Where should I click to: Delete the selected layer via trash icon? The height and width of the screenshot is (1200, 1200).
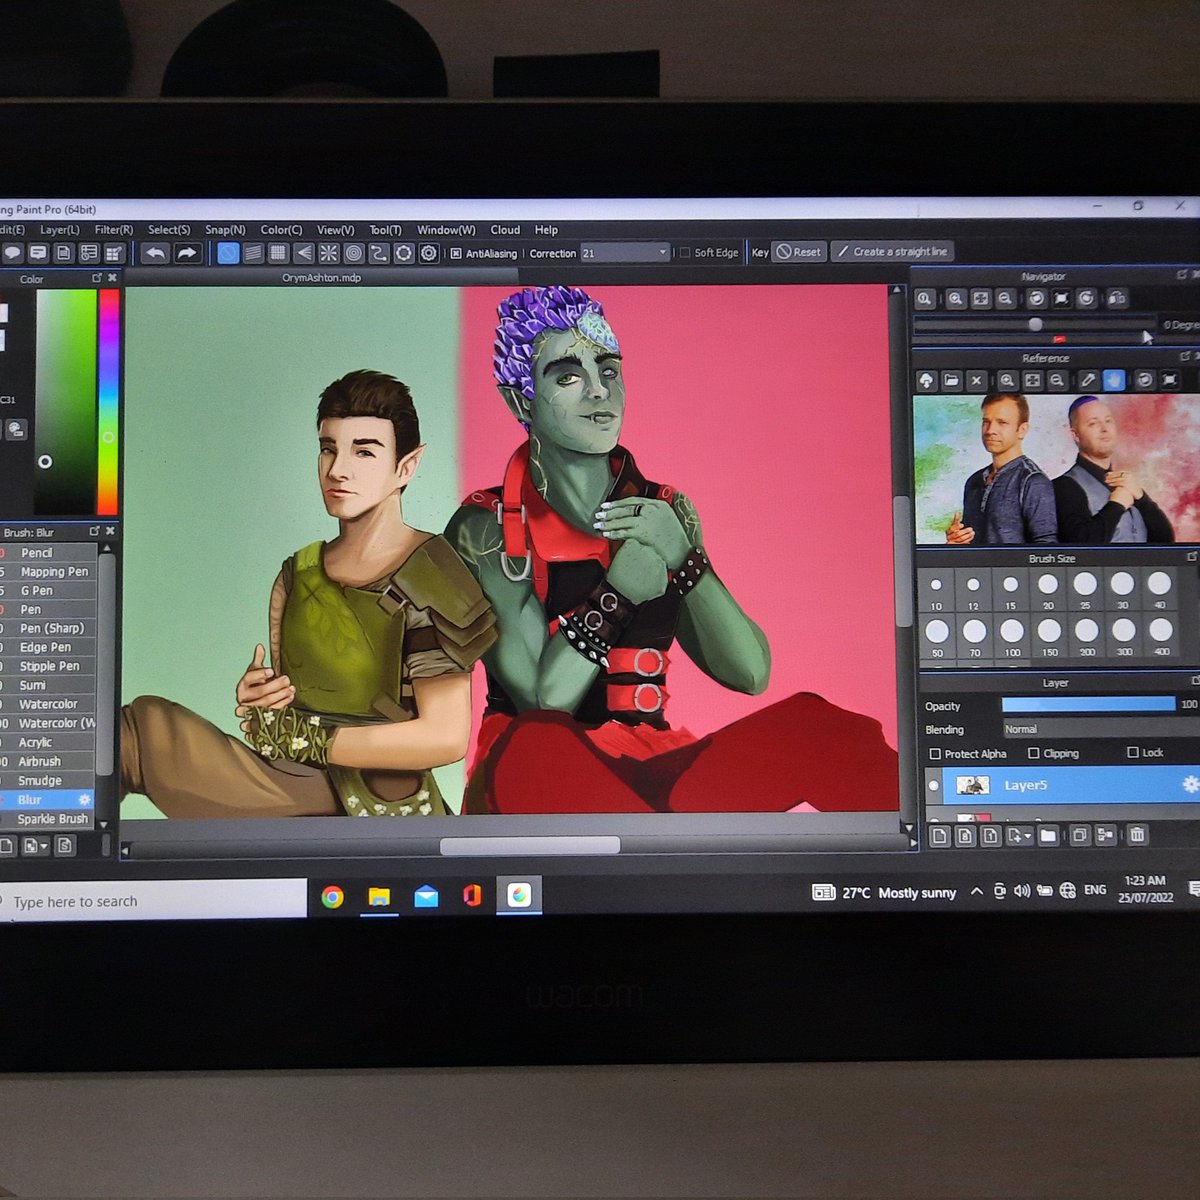click(1137, 835)
